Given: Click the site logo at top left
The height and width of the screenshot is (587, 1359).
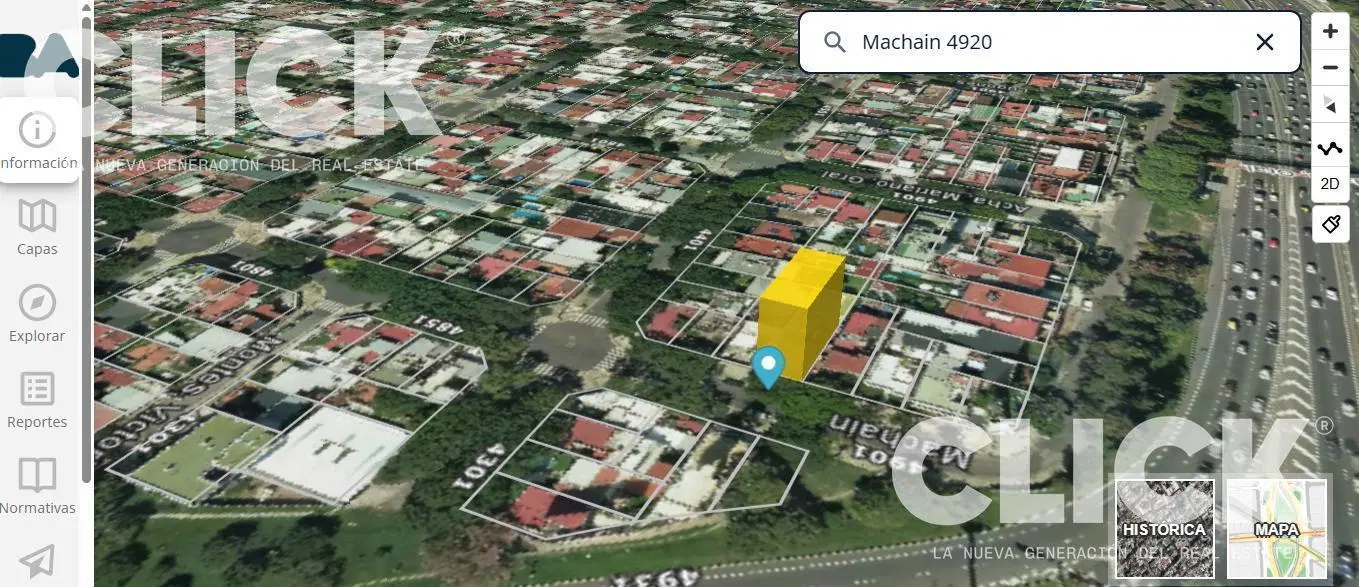Looking at the screenshot, I should click(40, 56).
